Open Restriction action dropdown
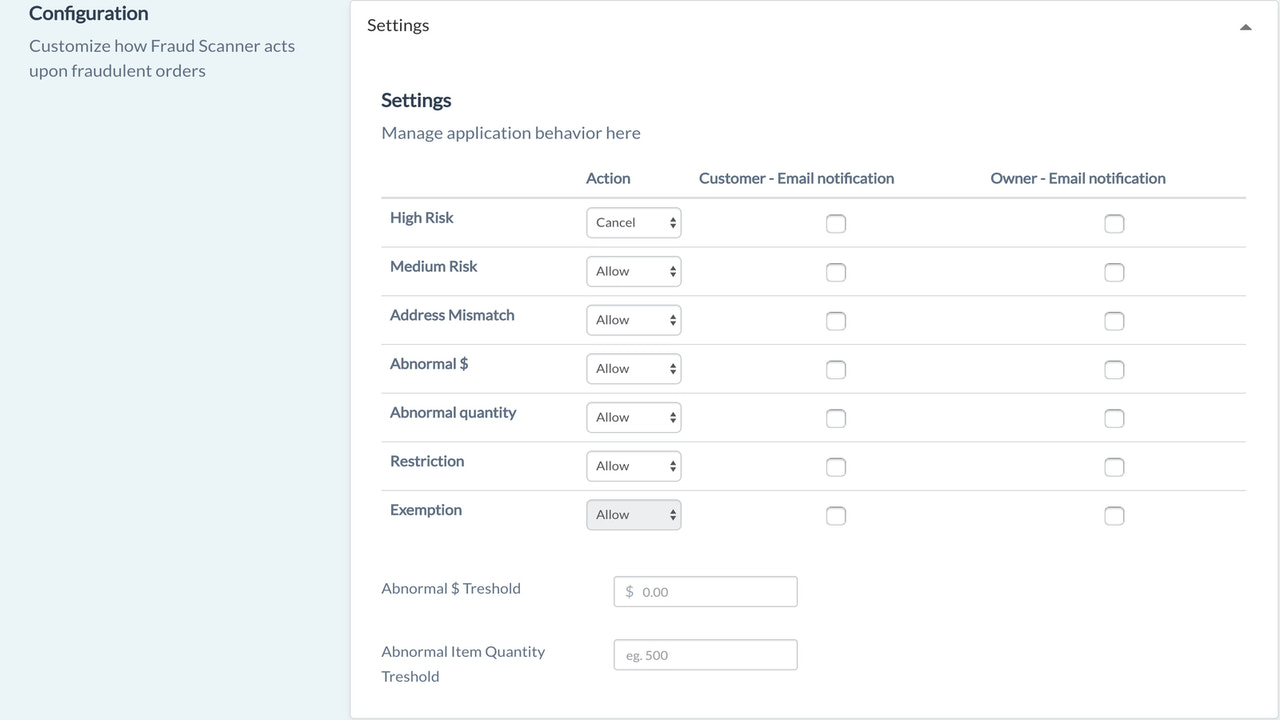The width and height of the screenshot is (1280, 720). 633,466
